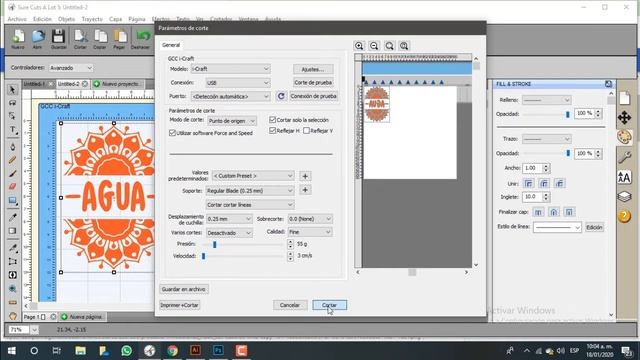
Task: Open the Objeto menu
Action: (x=66, y=19)
